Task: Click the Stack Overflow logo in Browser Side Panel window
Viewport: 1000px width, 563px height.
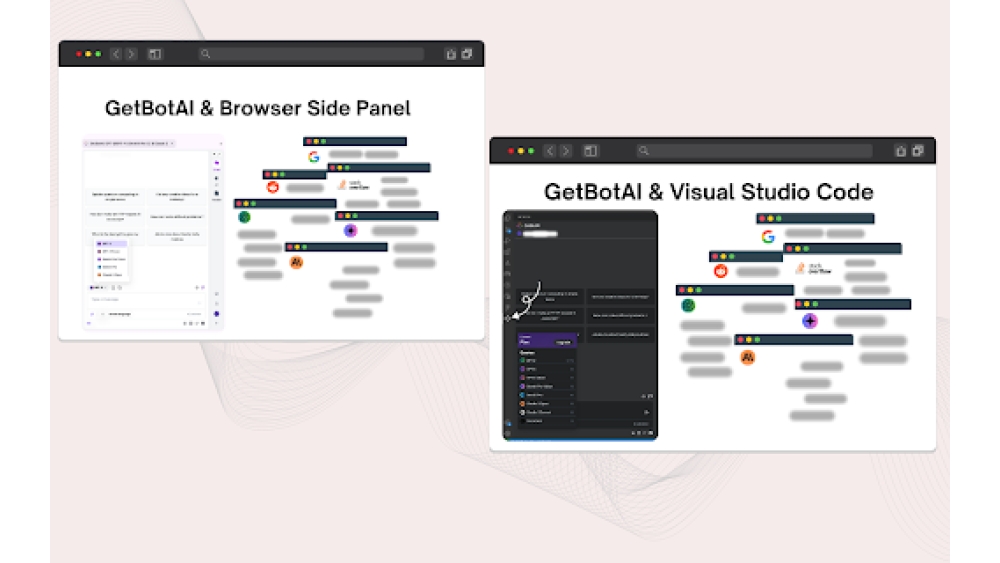Action: click(x=354, y=185)
